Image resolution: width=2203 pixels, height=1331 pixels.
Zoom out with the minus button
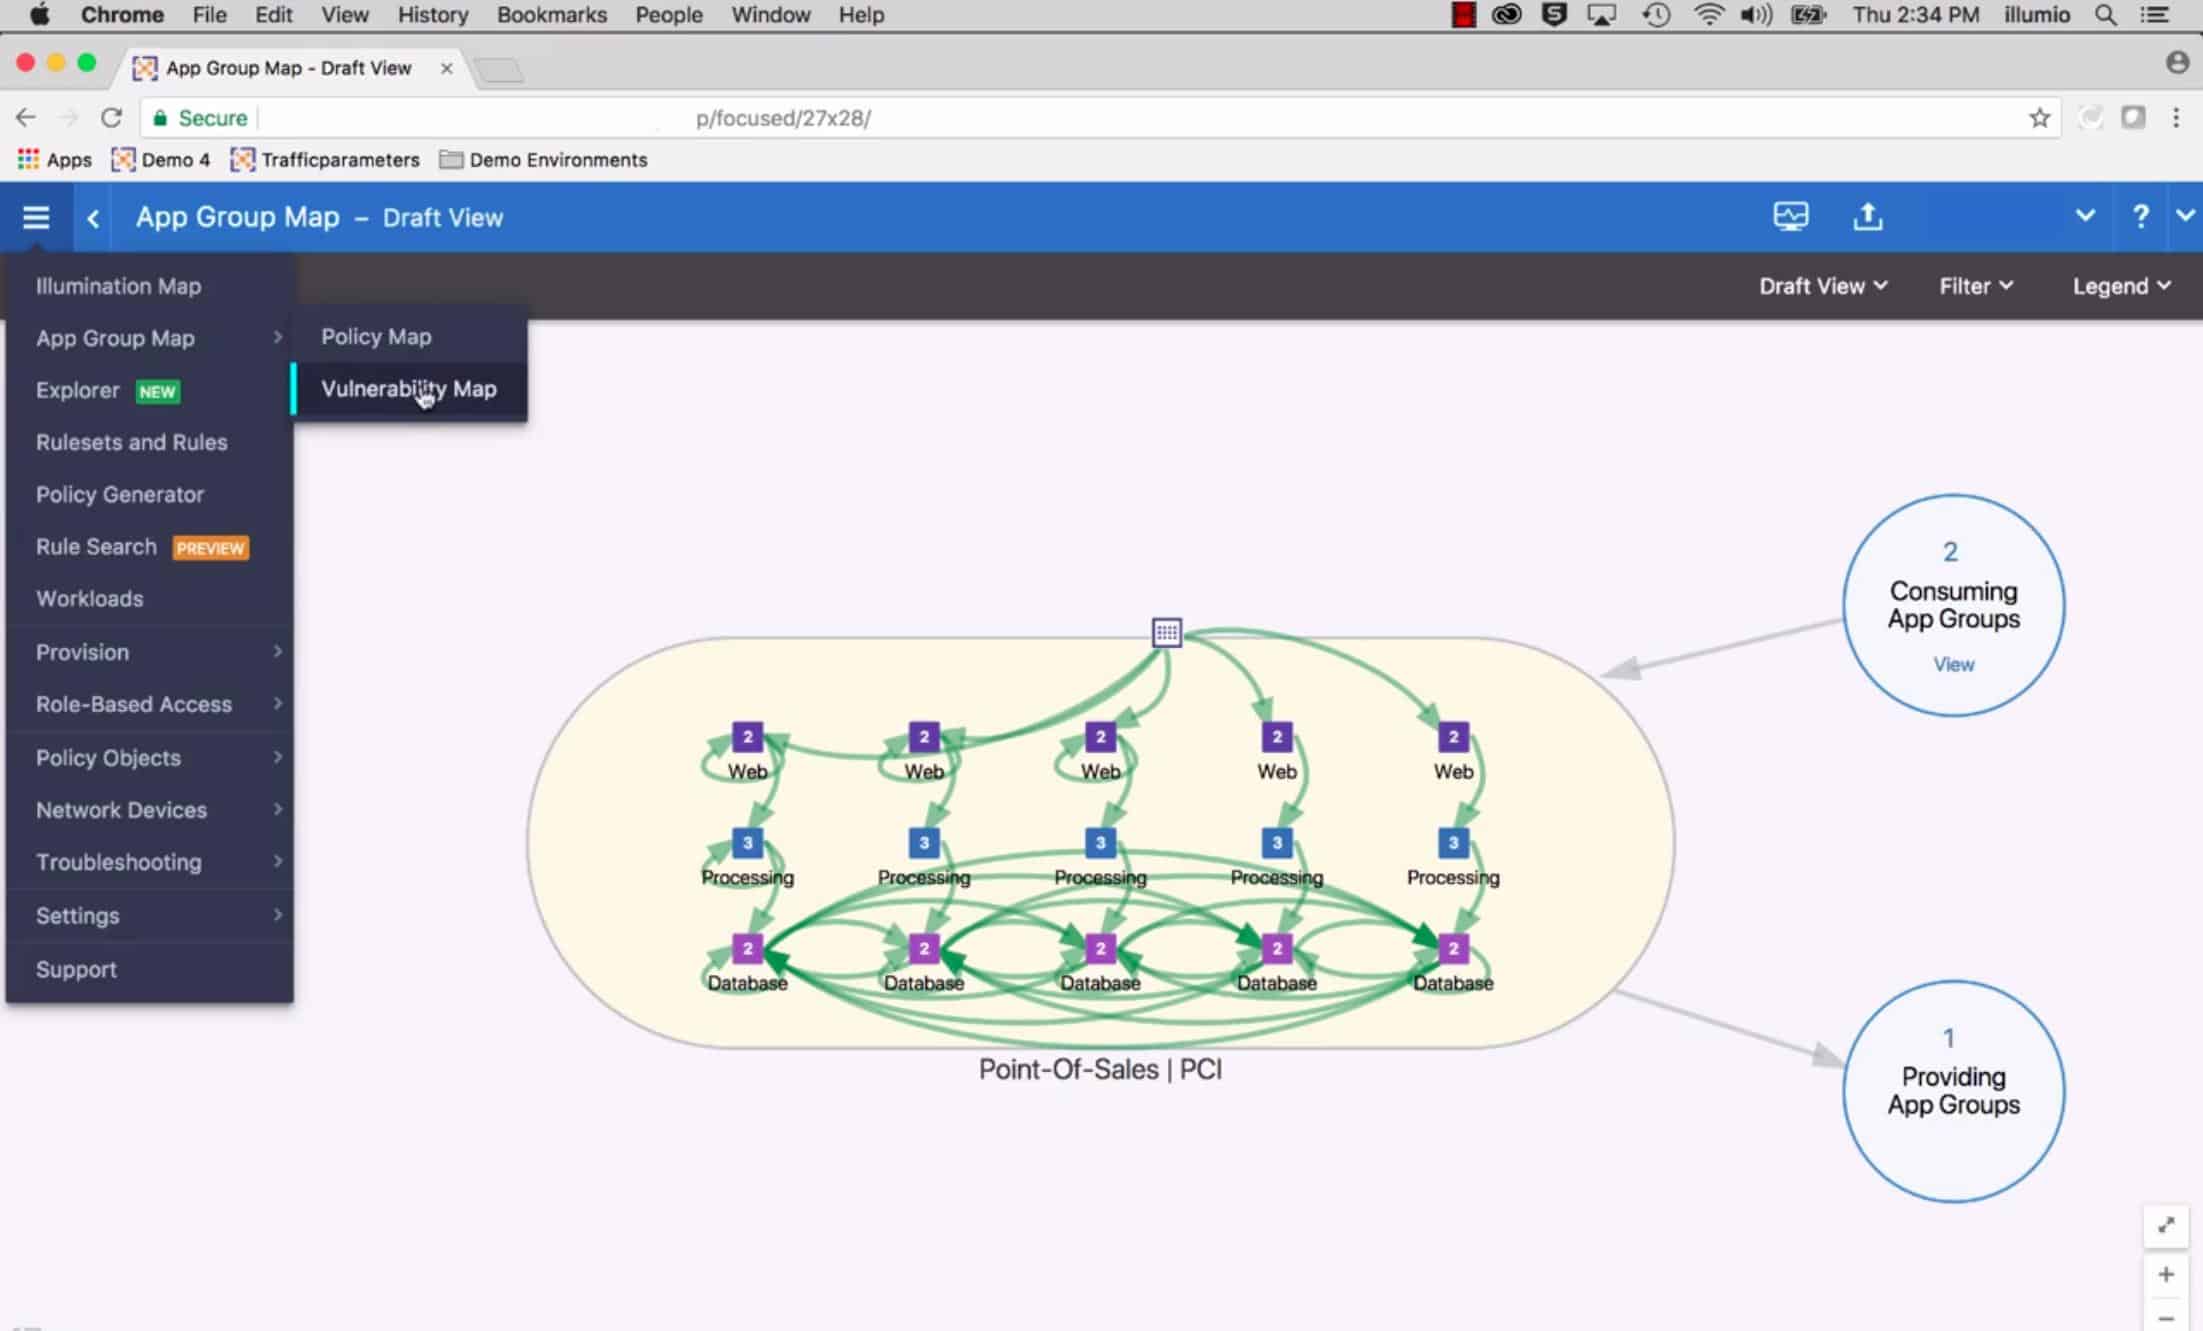pos(2166,1318)
